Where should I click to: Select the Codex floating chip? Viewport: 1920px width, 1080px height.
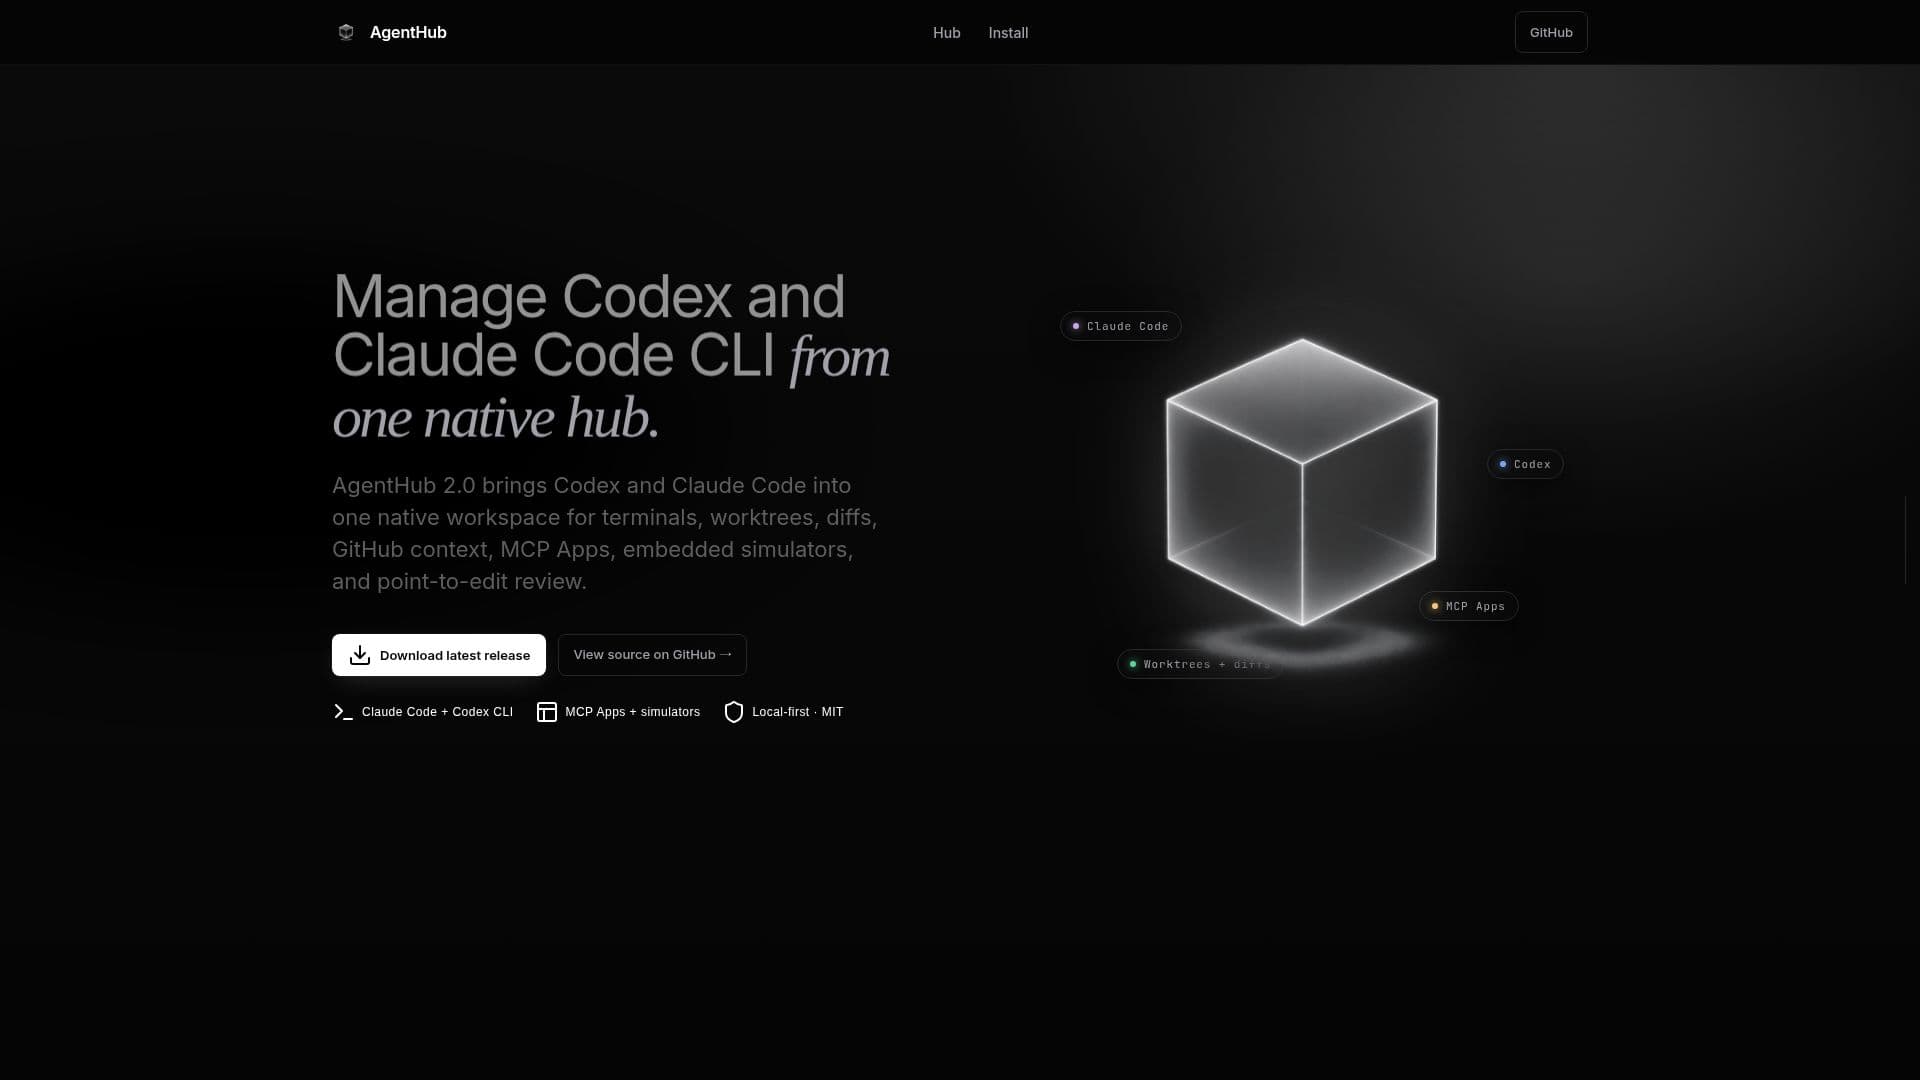[1525, 464]
